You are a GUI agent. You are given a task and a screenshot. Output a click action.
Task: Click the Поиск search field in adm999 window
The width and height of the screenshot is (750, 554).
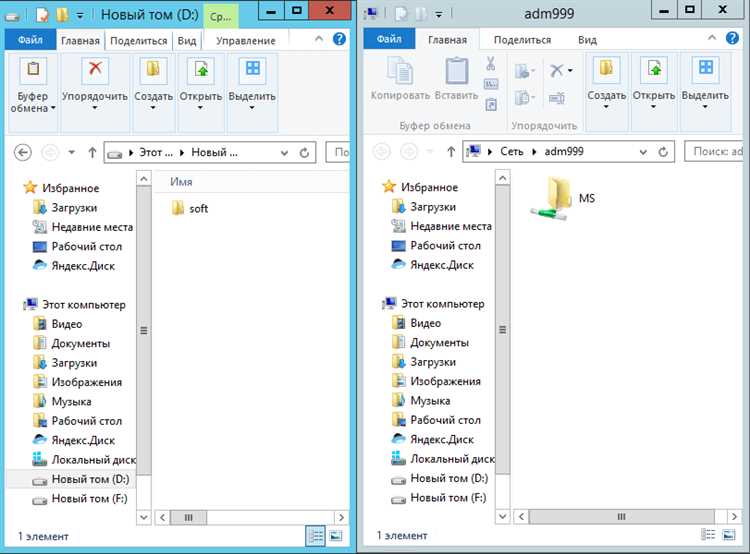(714, 151)
